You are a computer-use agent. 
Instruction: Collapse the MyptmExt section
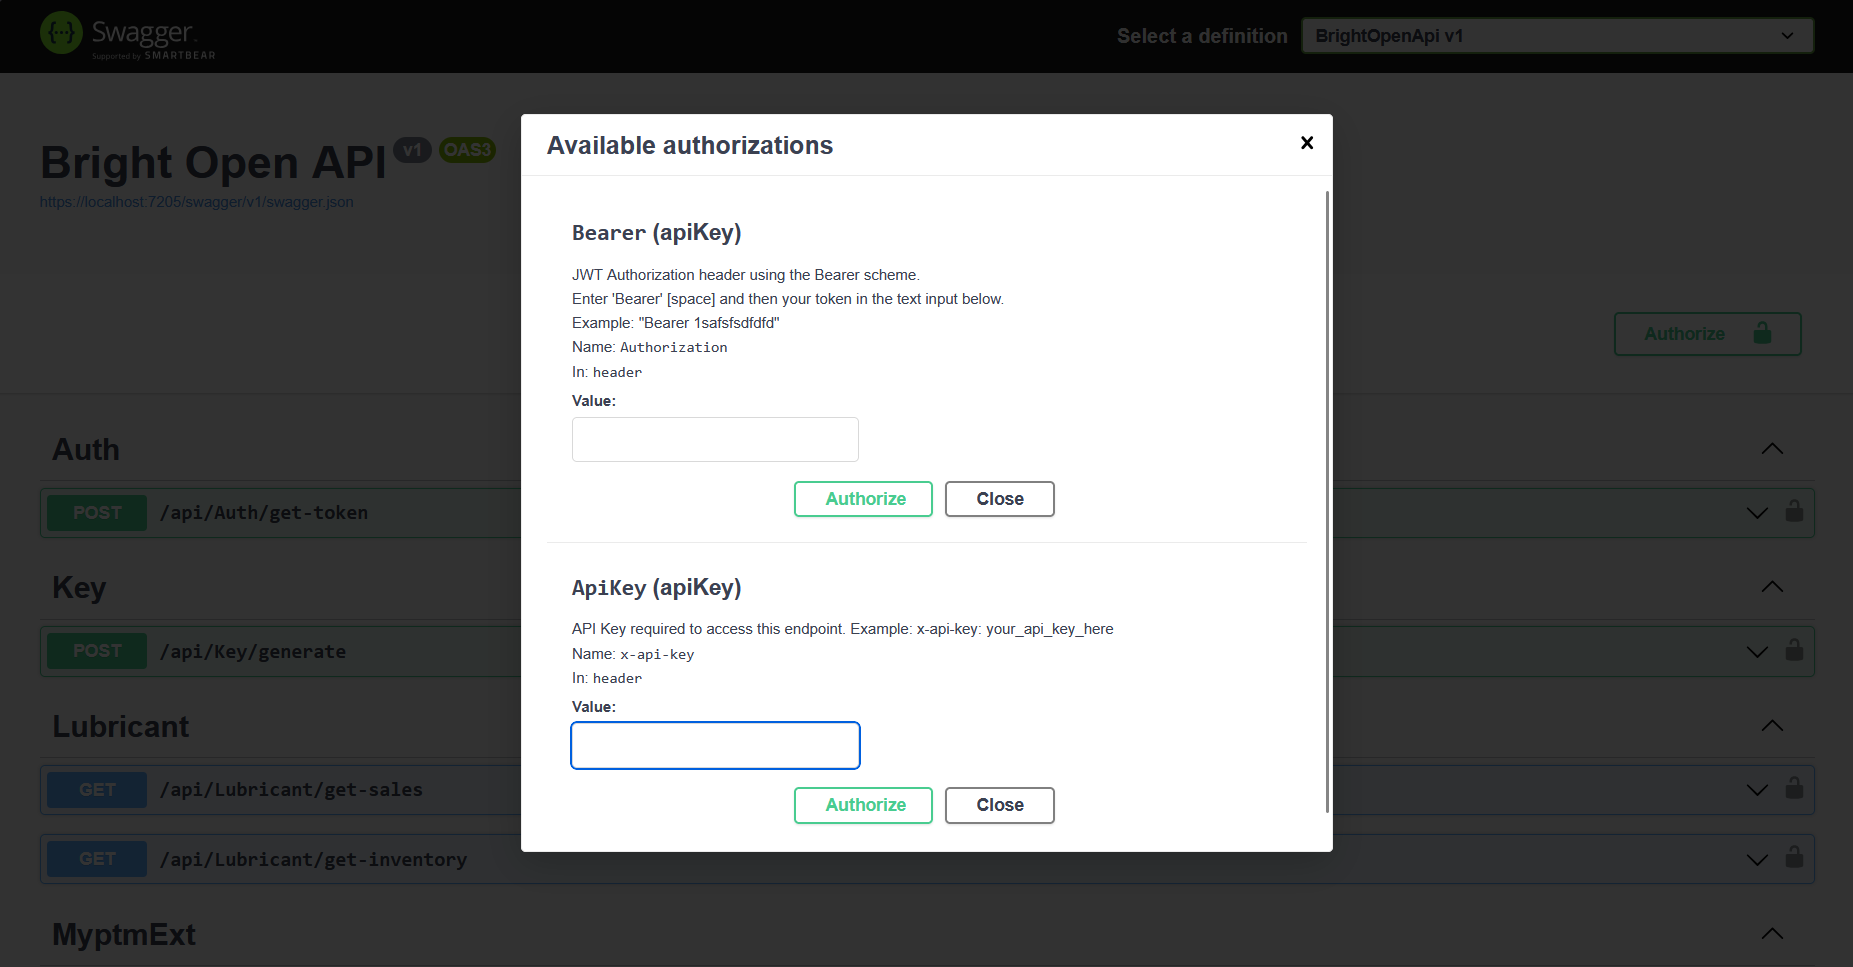pos(1772,934)
